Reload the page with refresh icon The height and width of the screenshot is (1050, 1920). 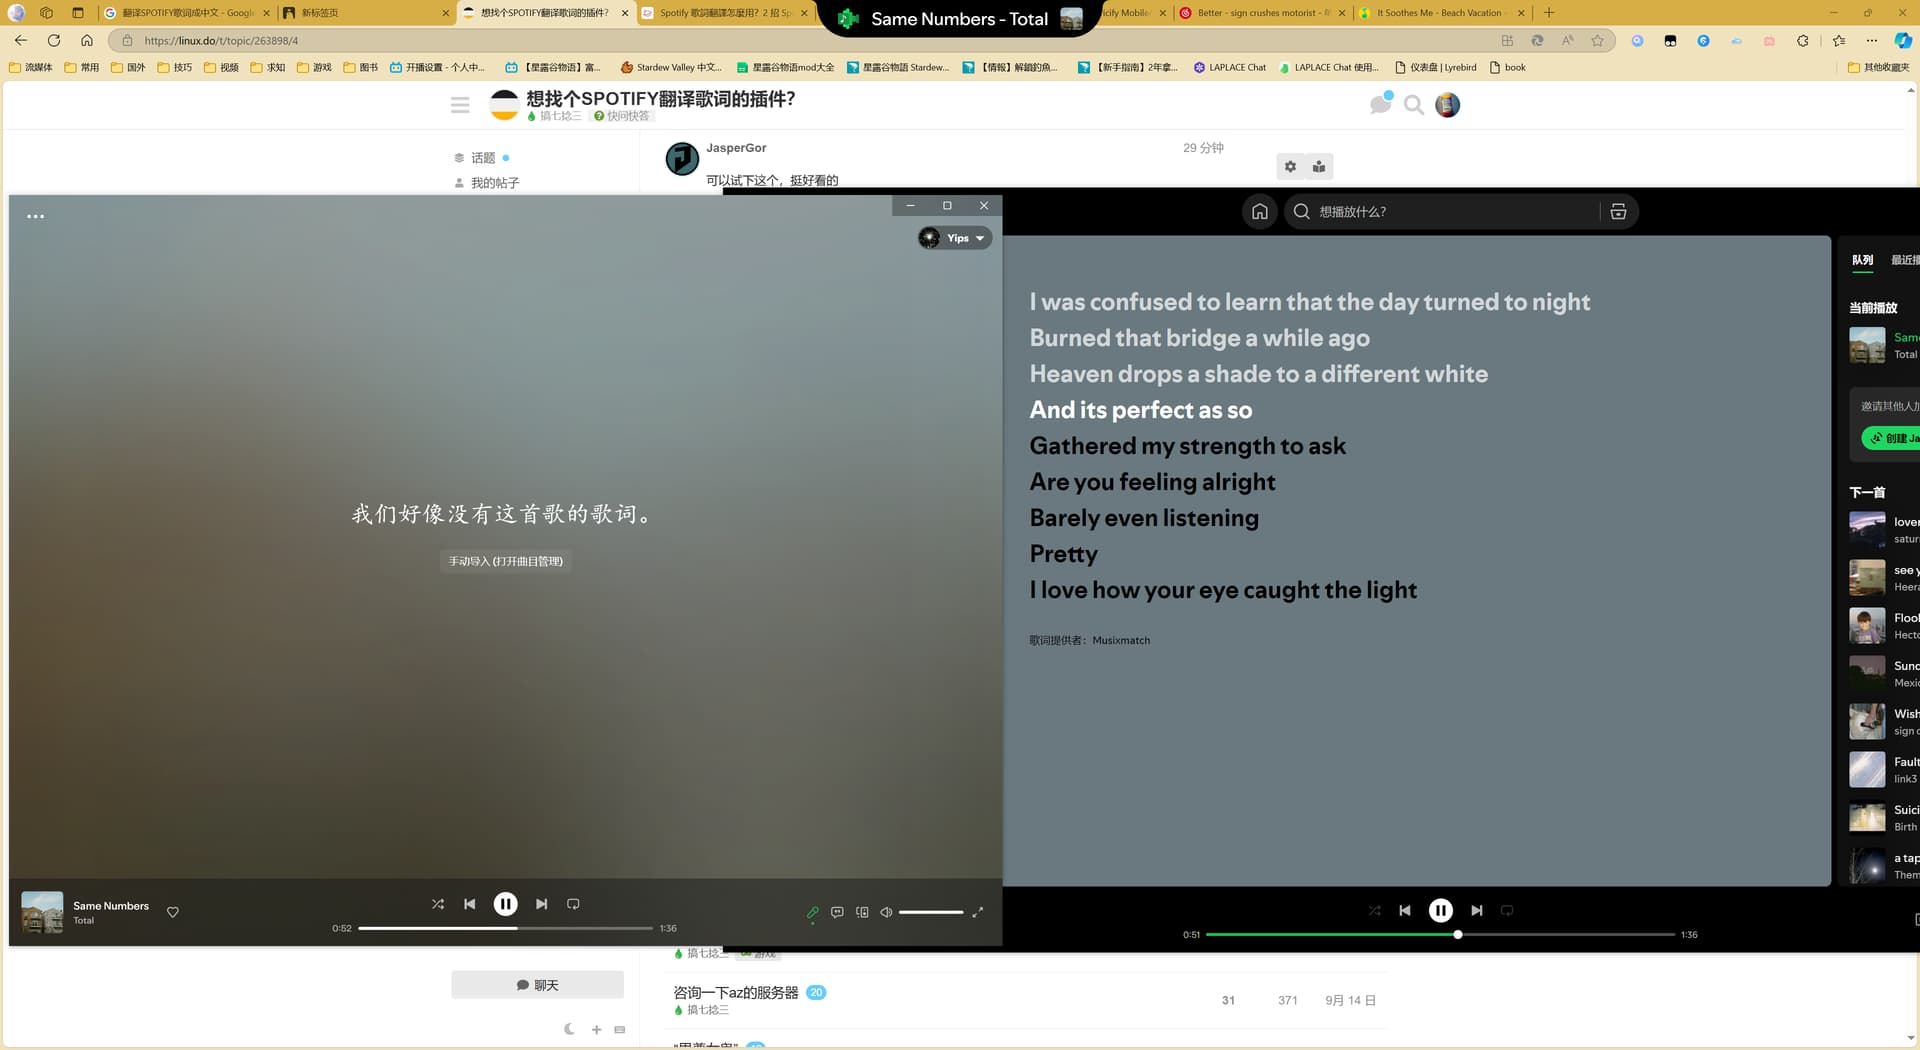[x=54, y=40]
